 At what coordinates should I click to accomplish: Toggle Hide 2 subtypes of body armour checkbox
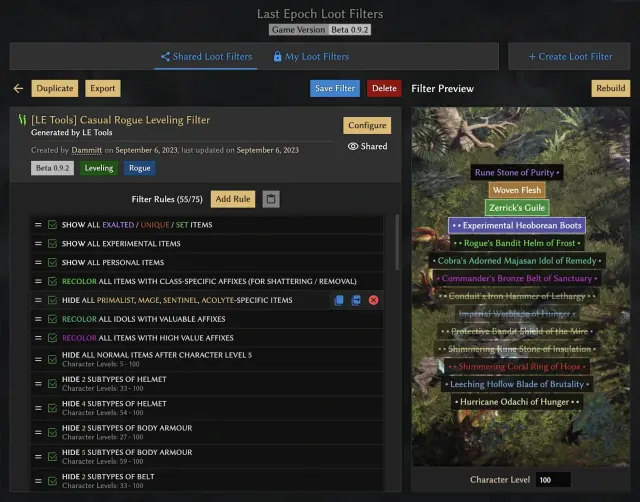pos(52,432)
